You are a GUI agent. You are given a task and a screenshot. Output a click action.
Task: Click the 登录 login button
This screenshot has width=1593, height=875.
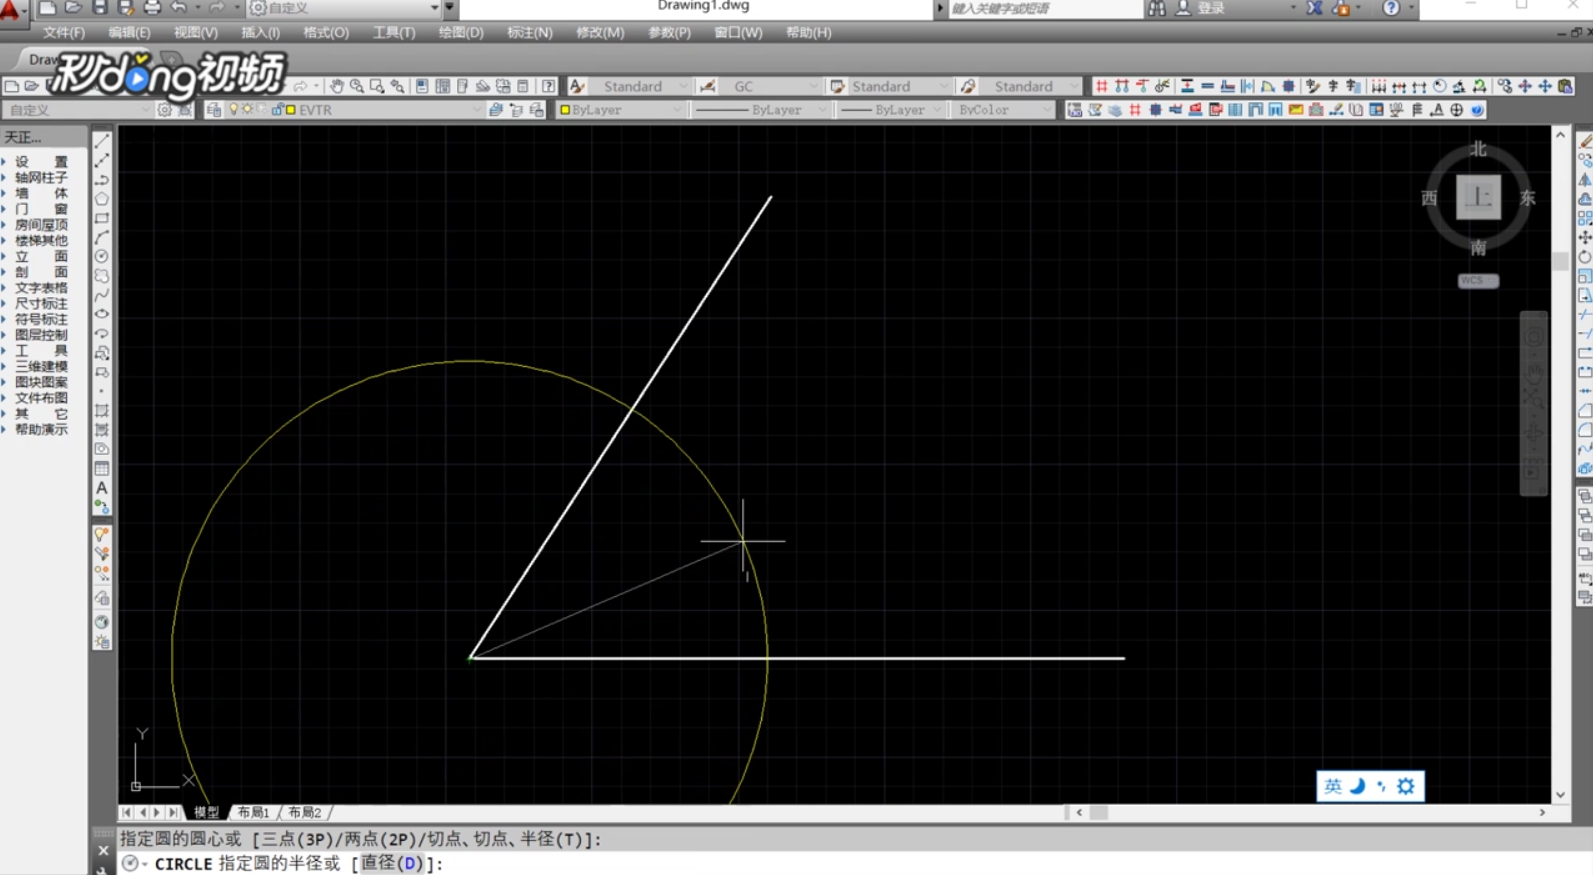pos(1211,8)
